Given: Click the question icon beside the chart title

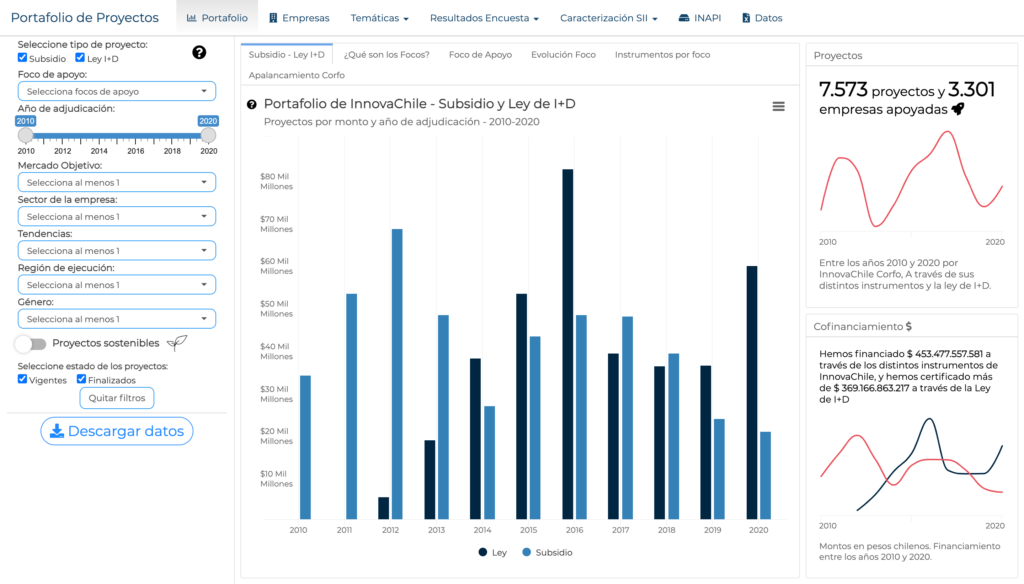Looking at the screenshot, I should (252, 104).
